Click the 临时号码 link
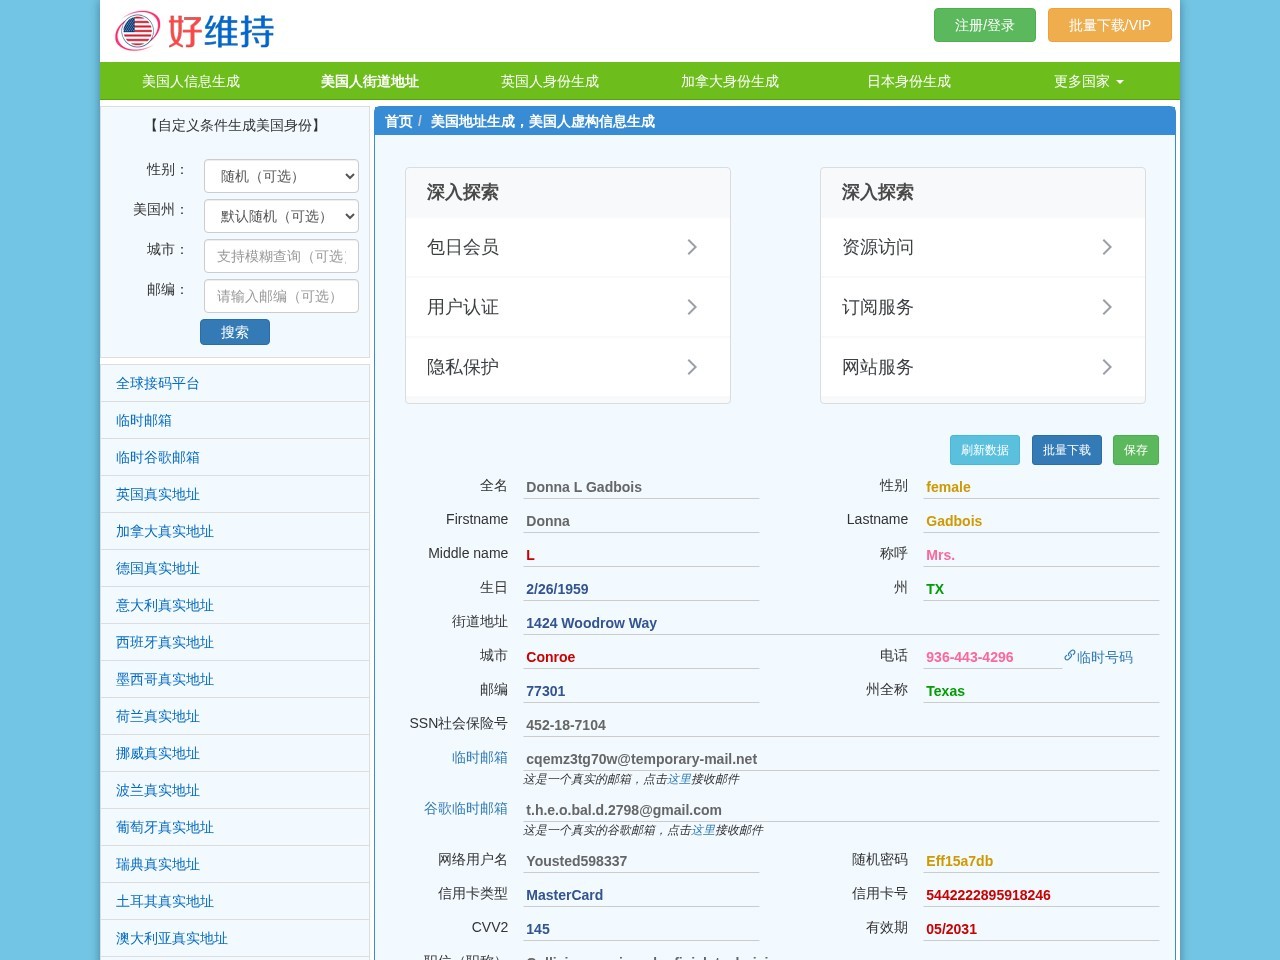 [1105, 657]
